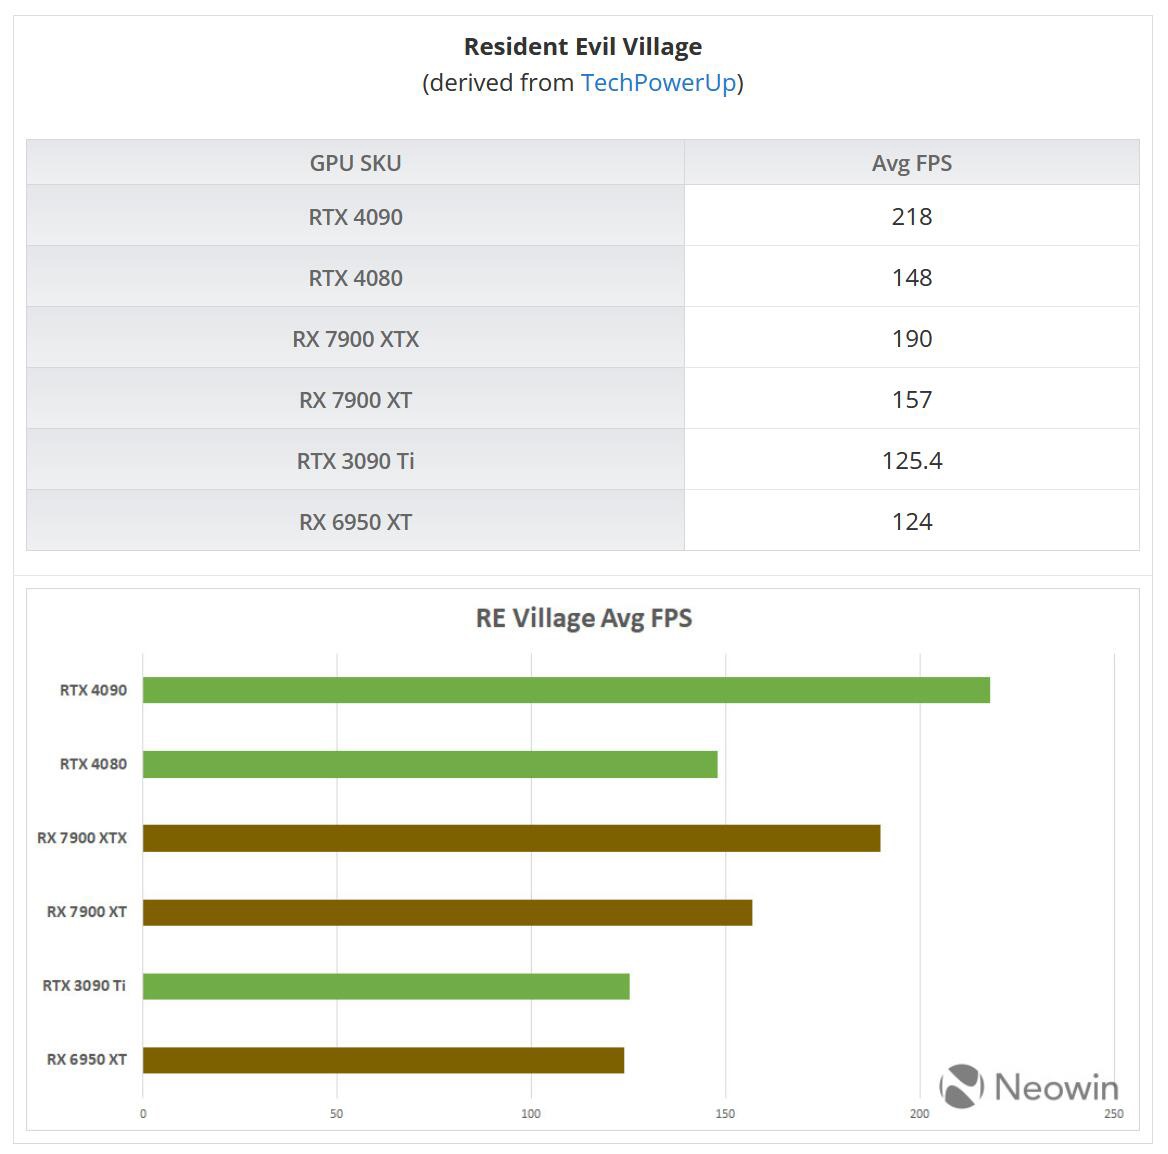The image size is (1168, 1154).
Task: Select the Avg FPS column header
Action: 912,162
